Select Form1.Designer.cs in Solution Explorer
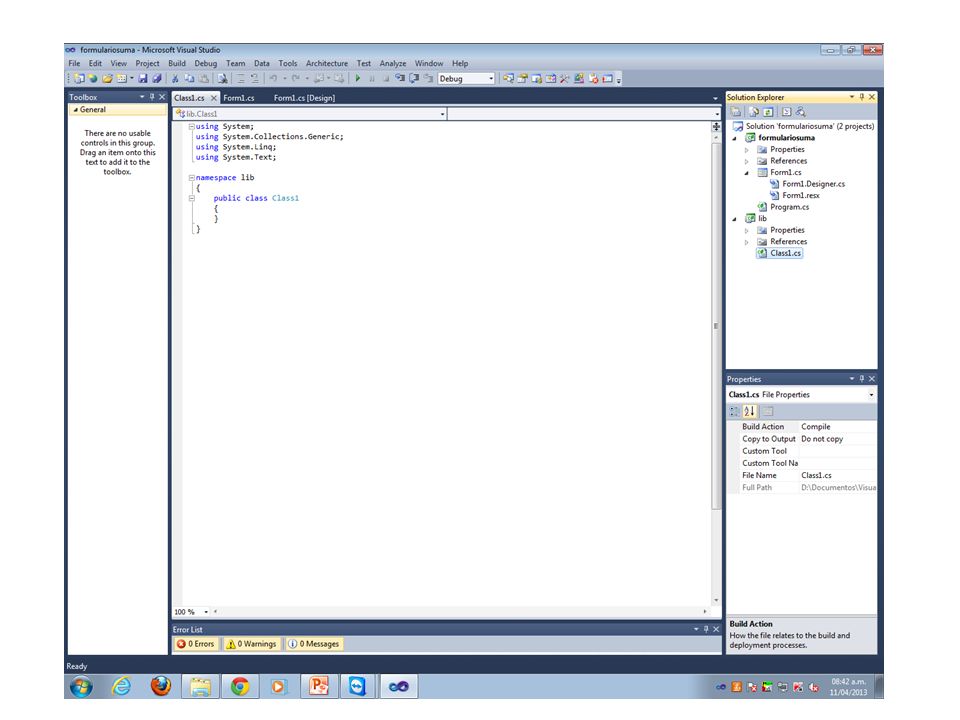 point(814,184)
